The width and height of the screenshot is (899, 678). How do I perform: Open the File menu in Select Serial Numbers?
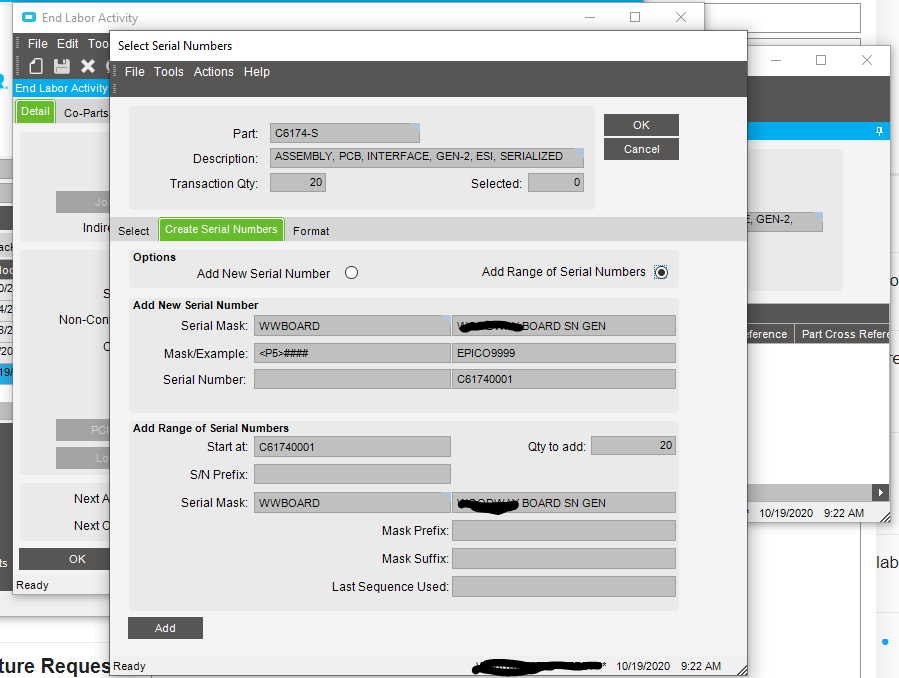(x=134, y=71)
